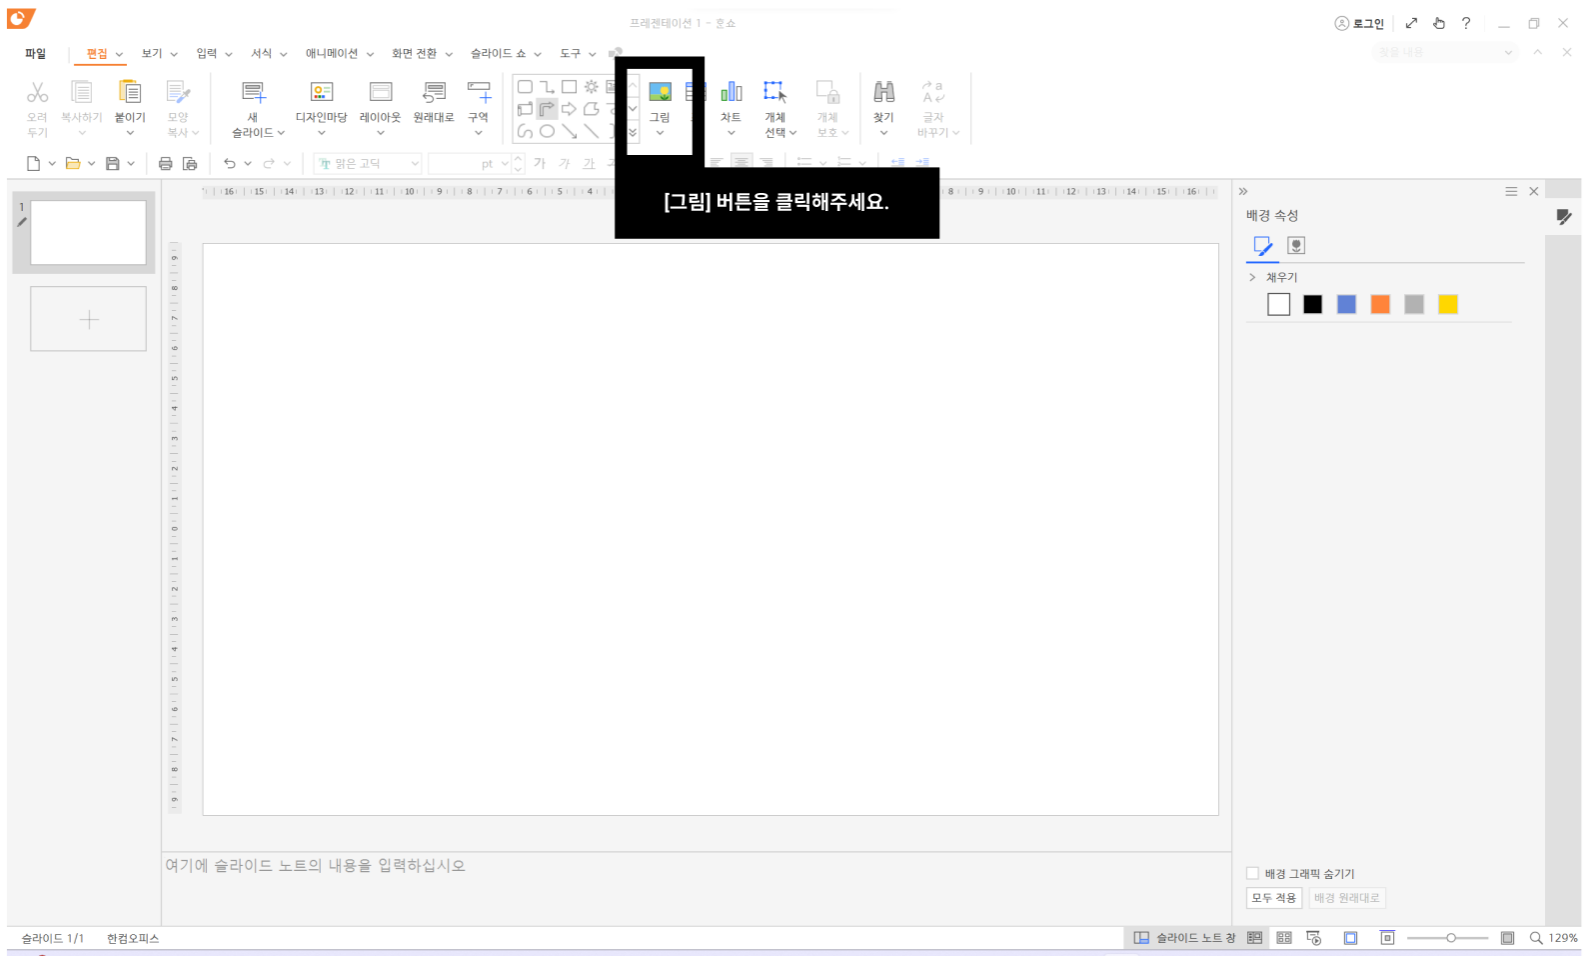Viewport: 1590px width, 963px height.
Task: Click the magnifier zoom icon beside 129%
Action: coord(1536,938)
